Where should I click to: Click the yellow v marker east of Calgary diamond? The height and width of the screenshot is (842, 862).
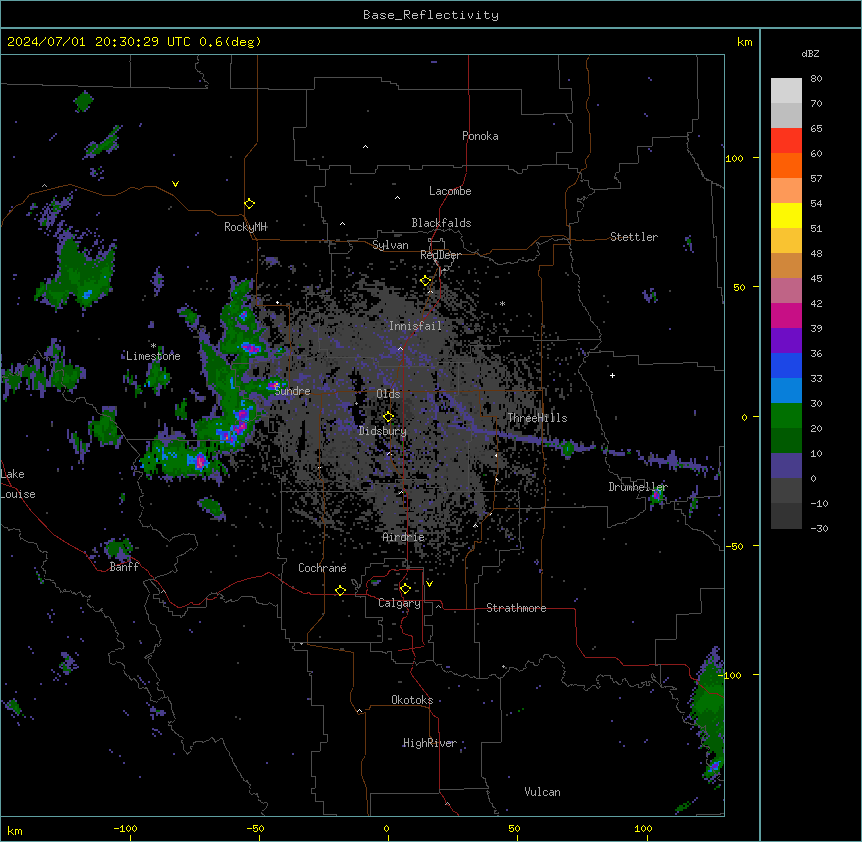tap(429, 584)
